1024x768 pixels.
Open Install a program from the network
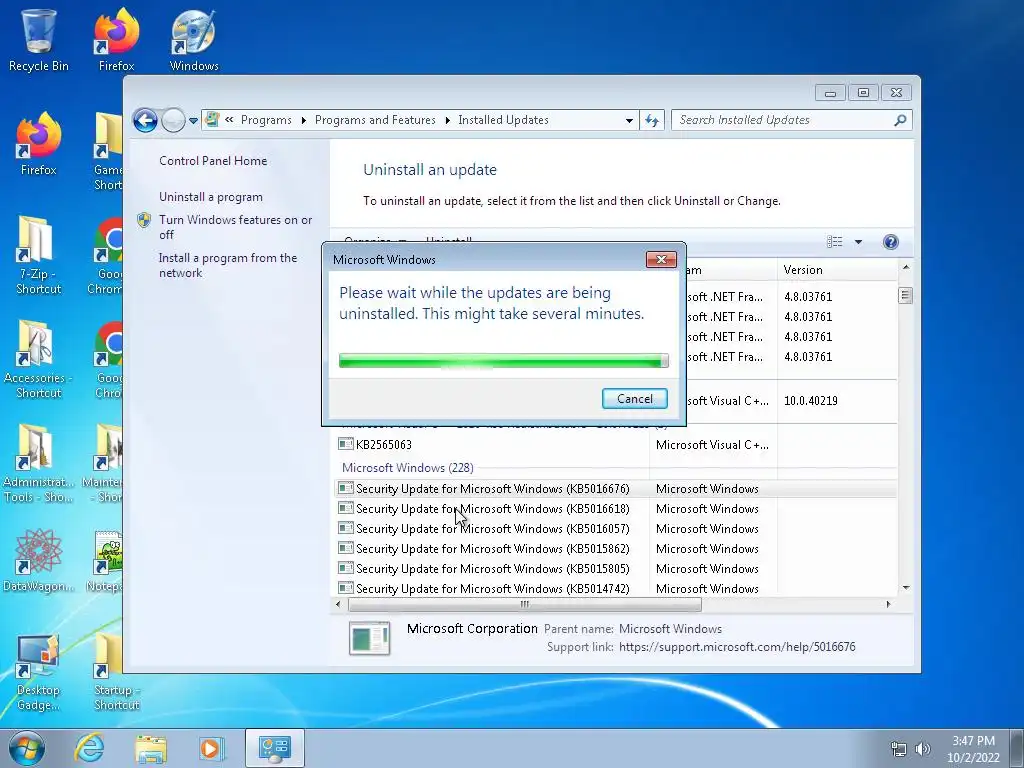coord(227,265)
